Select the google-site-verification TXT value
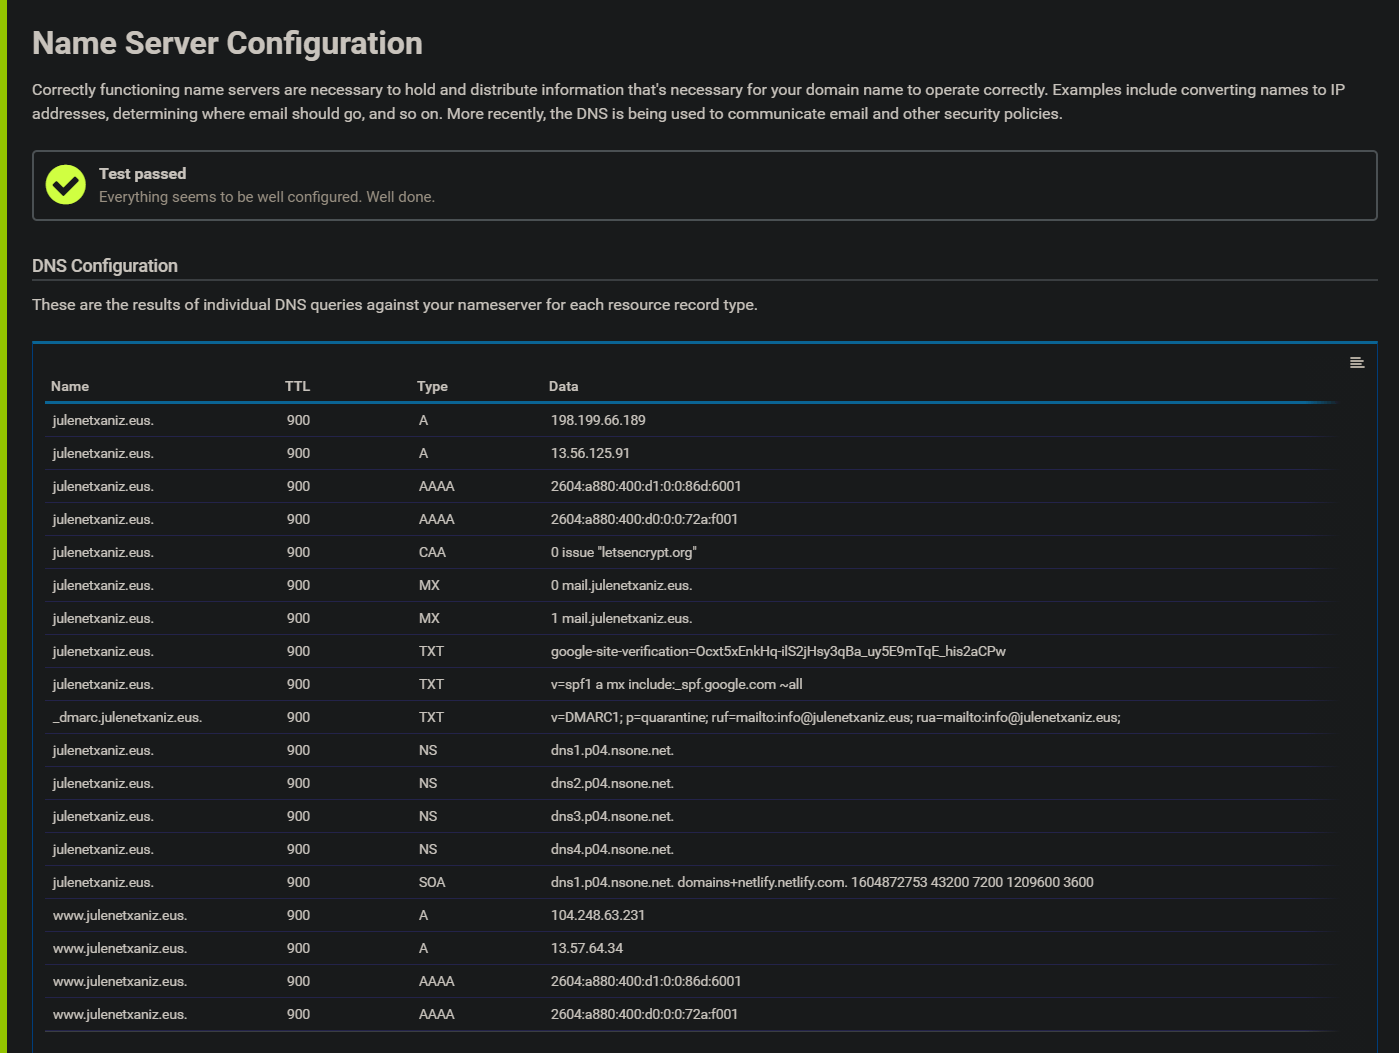The height and width of the screenshot is (1053, 1399). 778,651
